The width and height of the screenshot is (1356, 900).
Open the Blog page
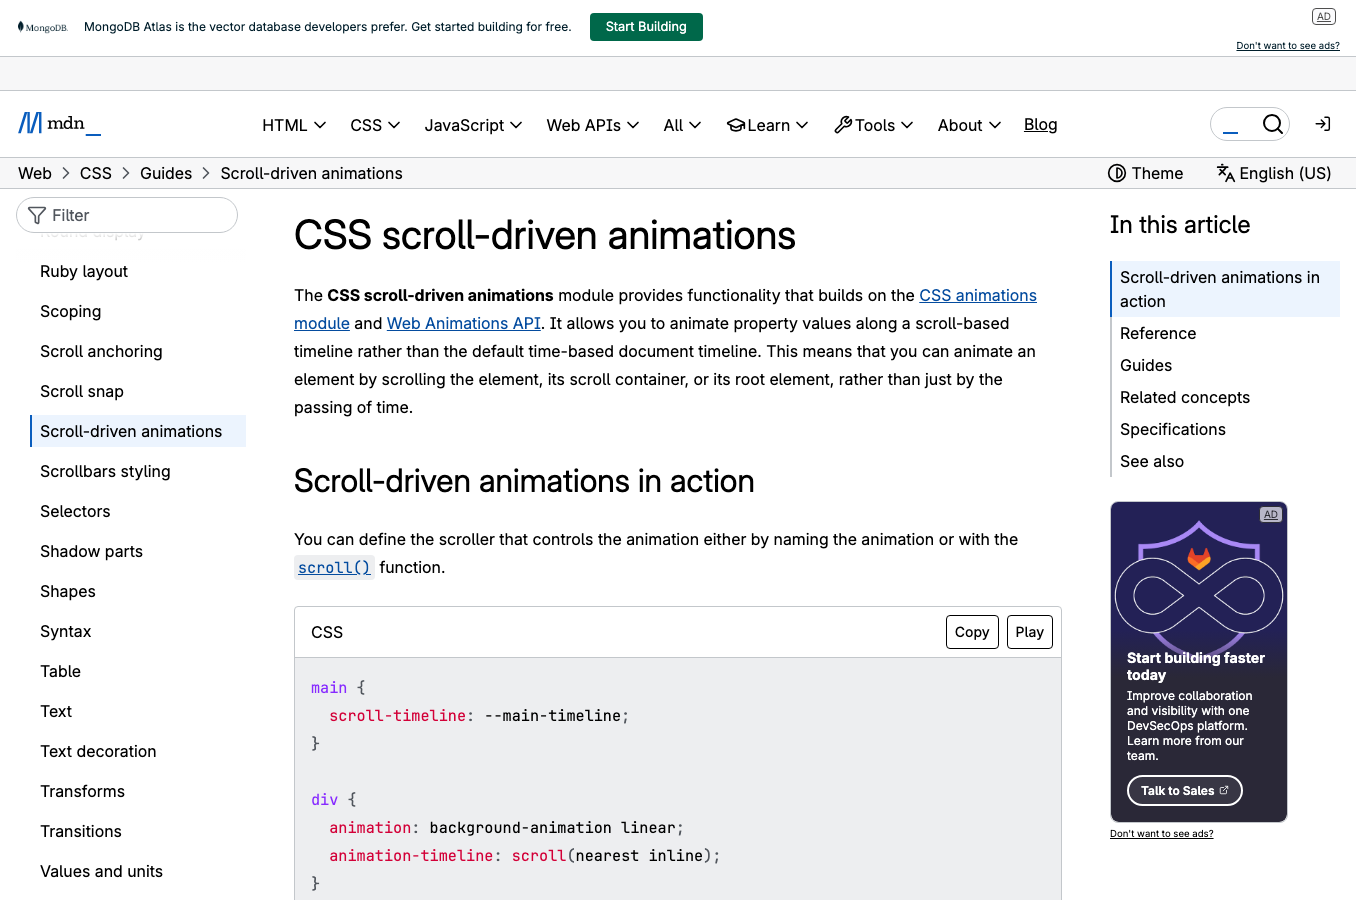pyautogui.click(x=1040, y=124)
